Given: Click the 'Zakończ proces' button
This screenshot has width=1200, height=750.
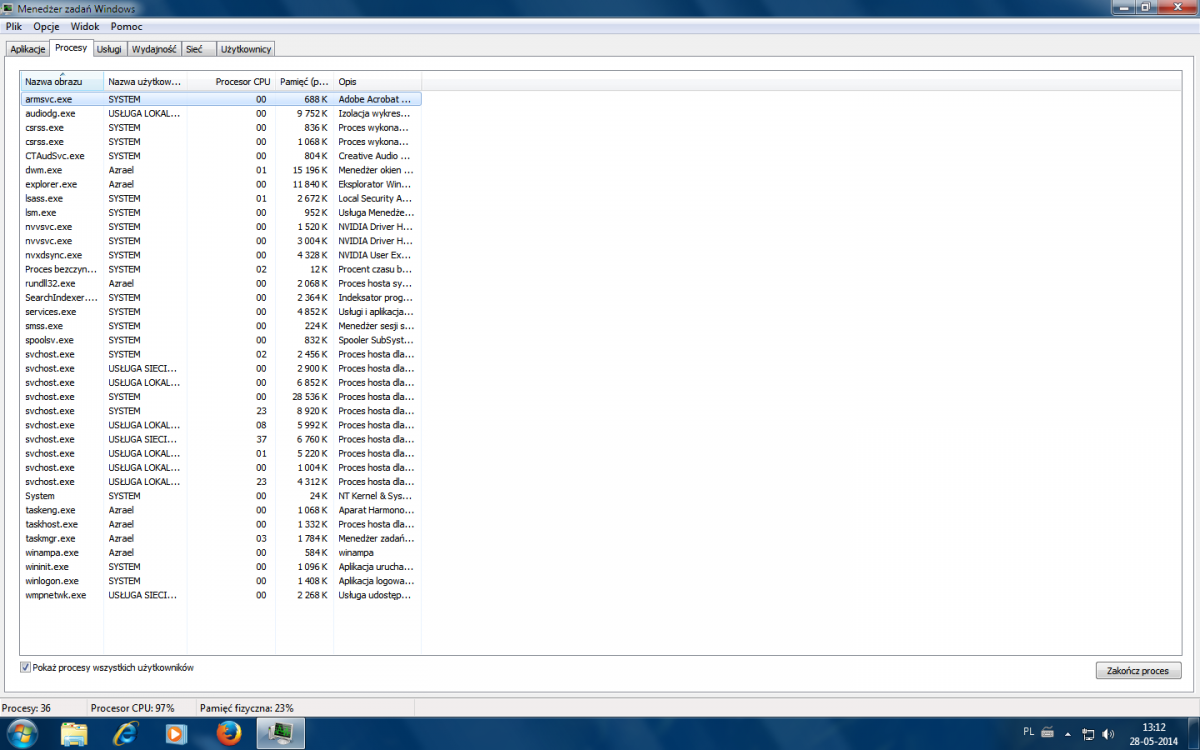Looking at the screenshot, I should [x=1138, y=670].
